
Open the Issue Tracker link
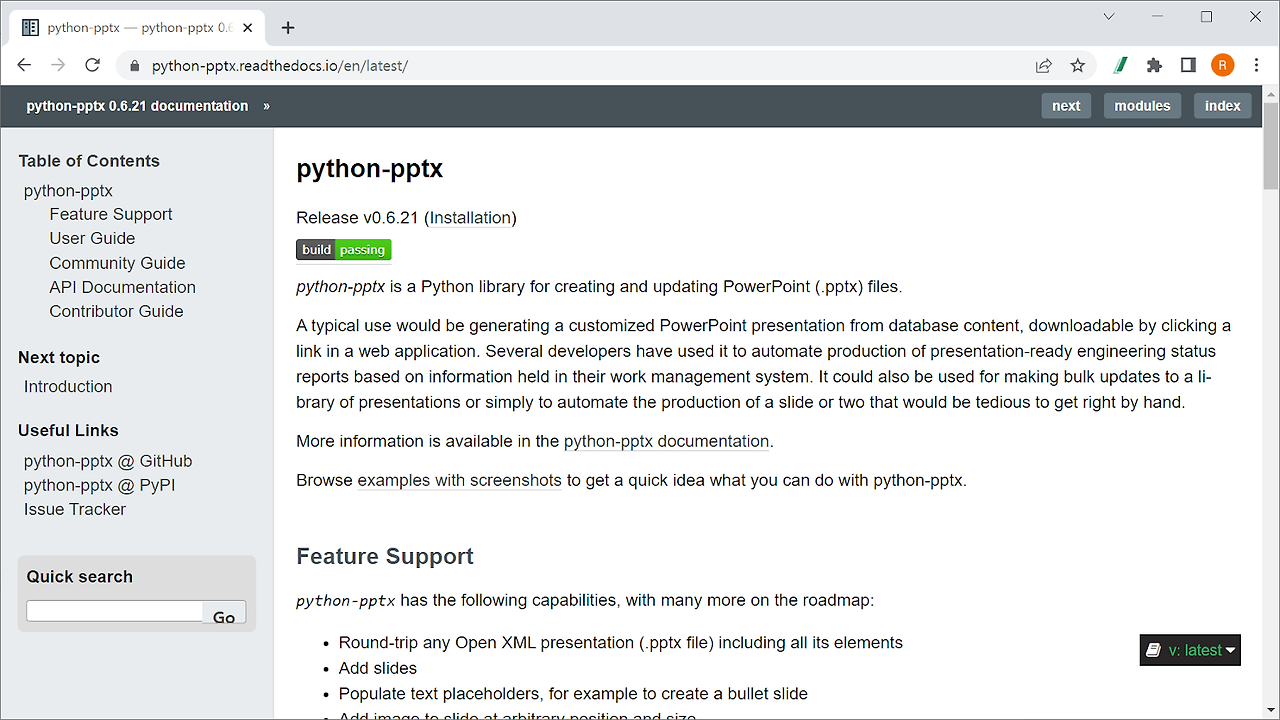(75, 509)
